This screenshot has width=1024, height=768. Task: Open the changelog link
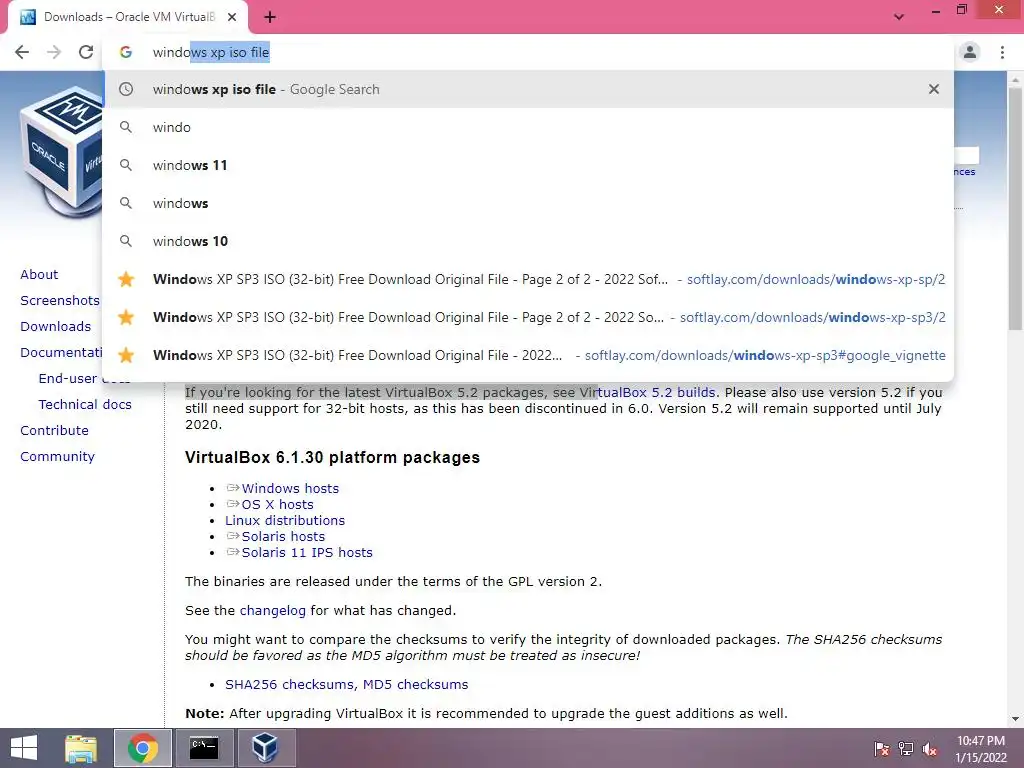click(x=272, y=611)
